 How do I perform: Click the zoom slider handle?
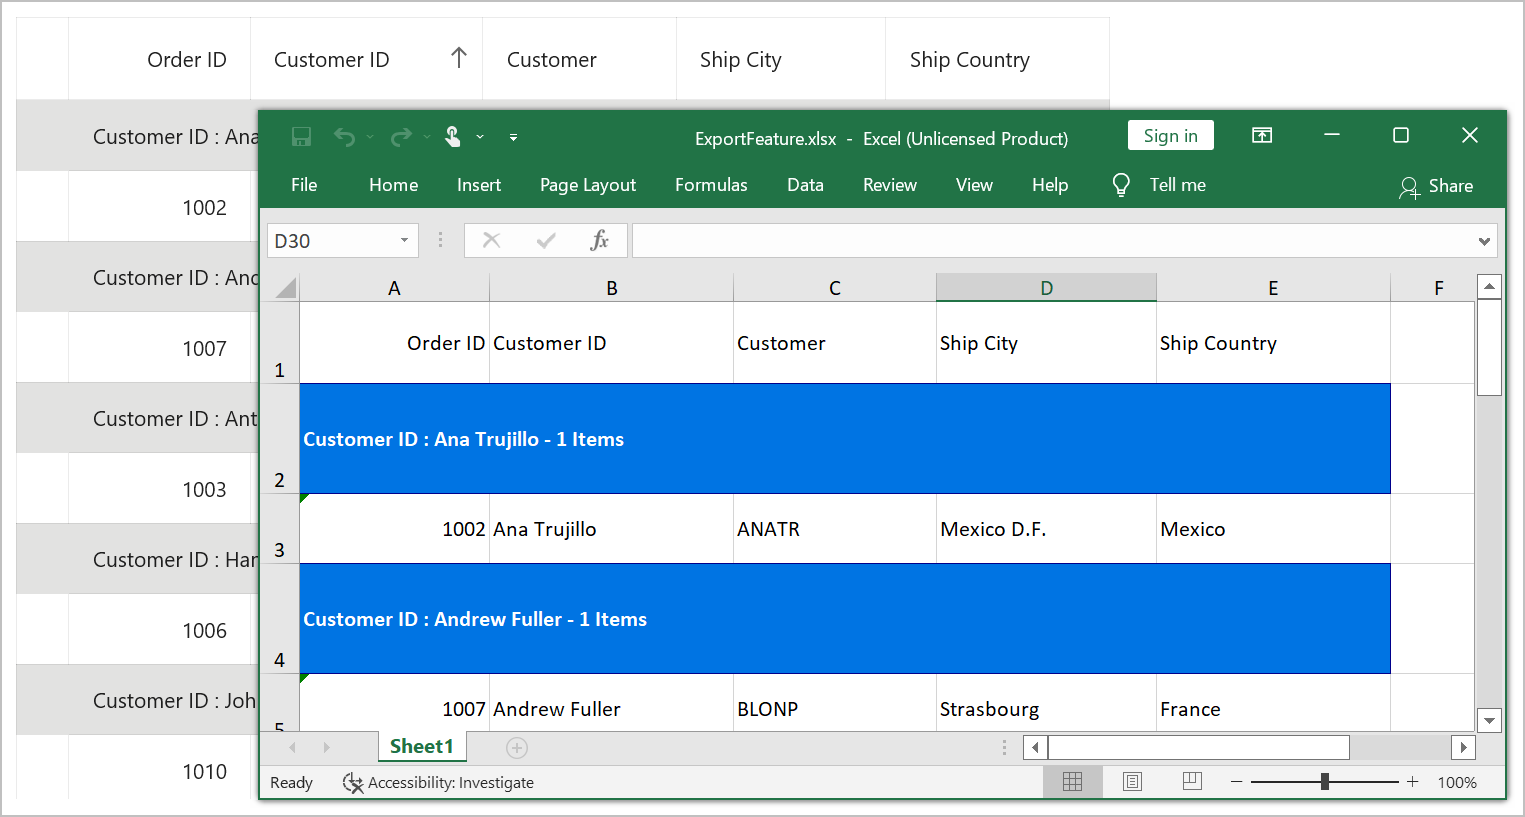pyautogui.click(x=1325, y=782)
